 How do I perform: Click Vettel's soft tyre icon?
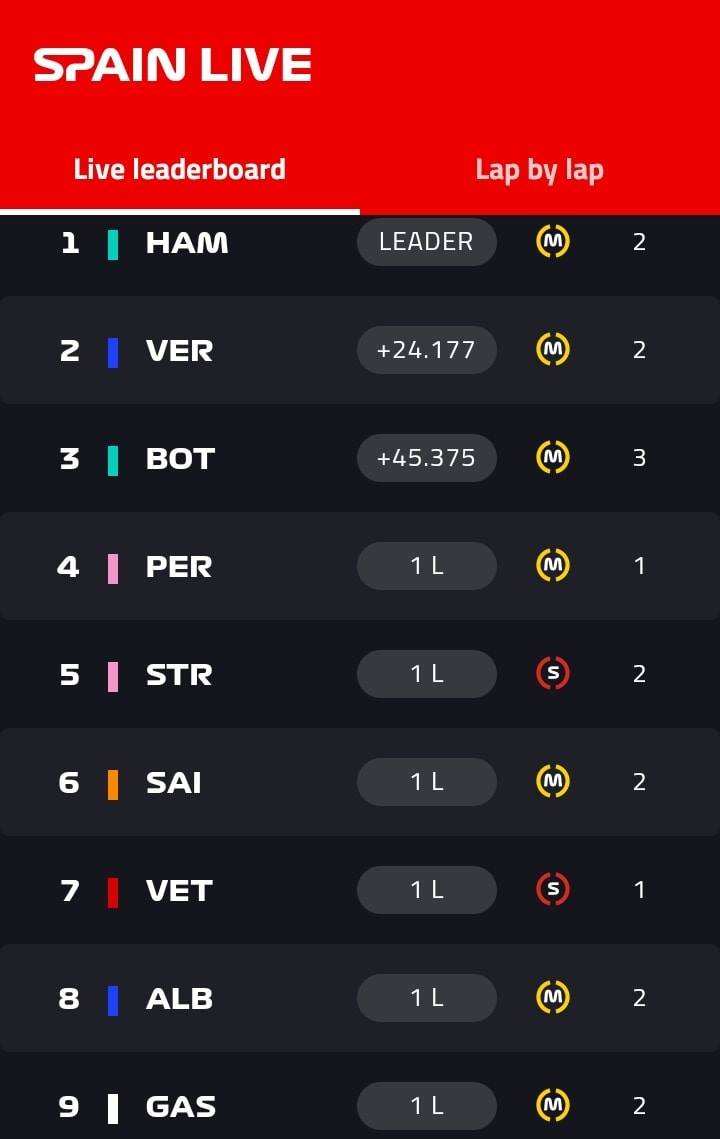pyautogui.click(x=553, y=889)
